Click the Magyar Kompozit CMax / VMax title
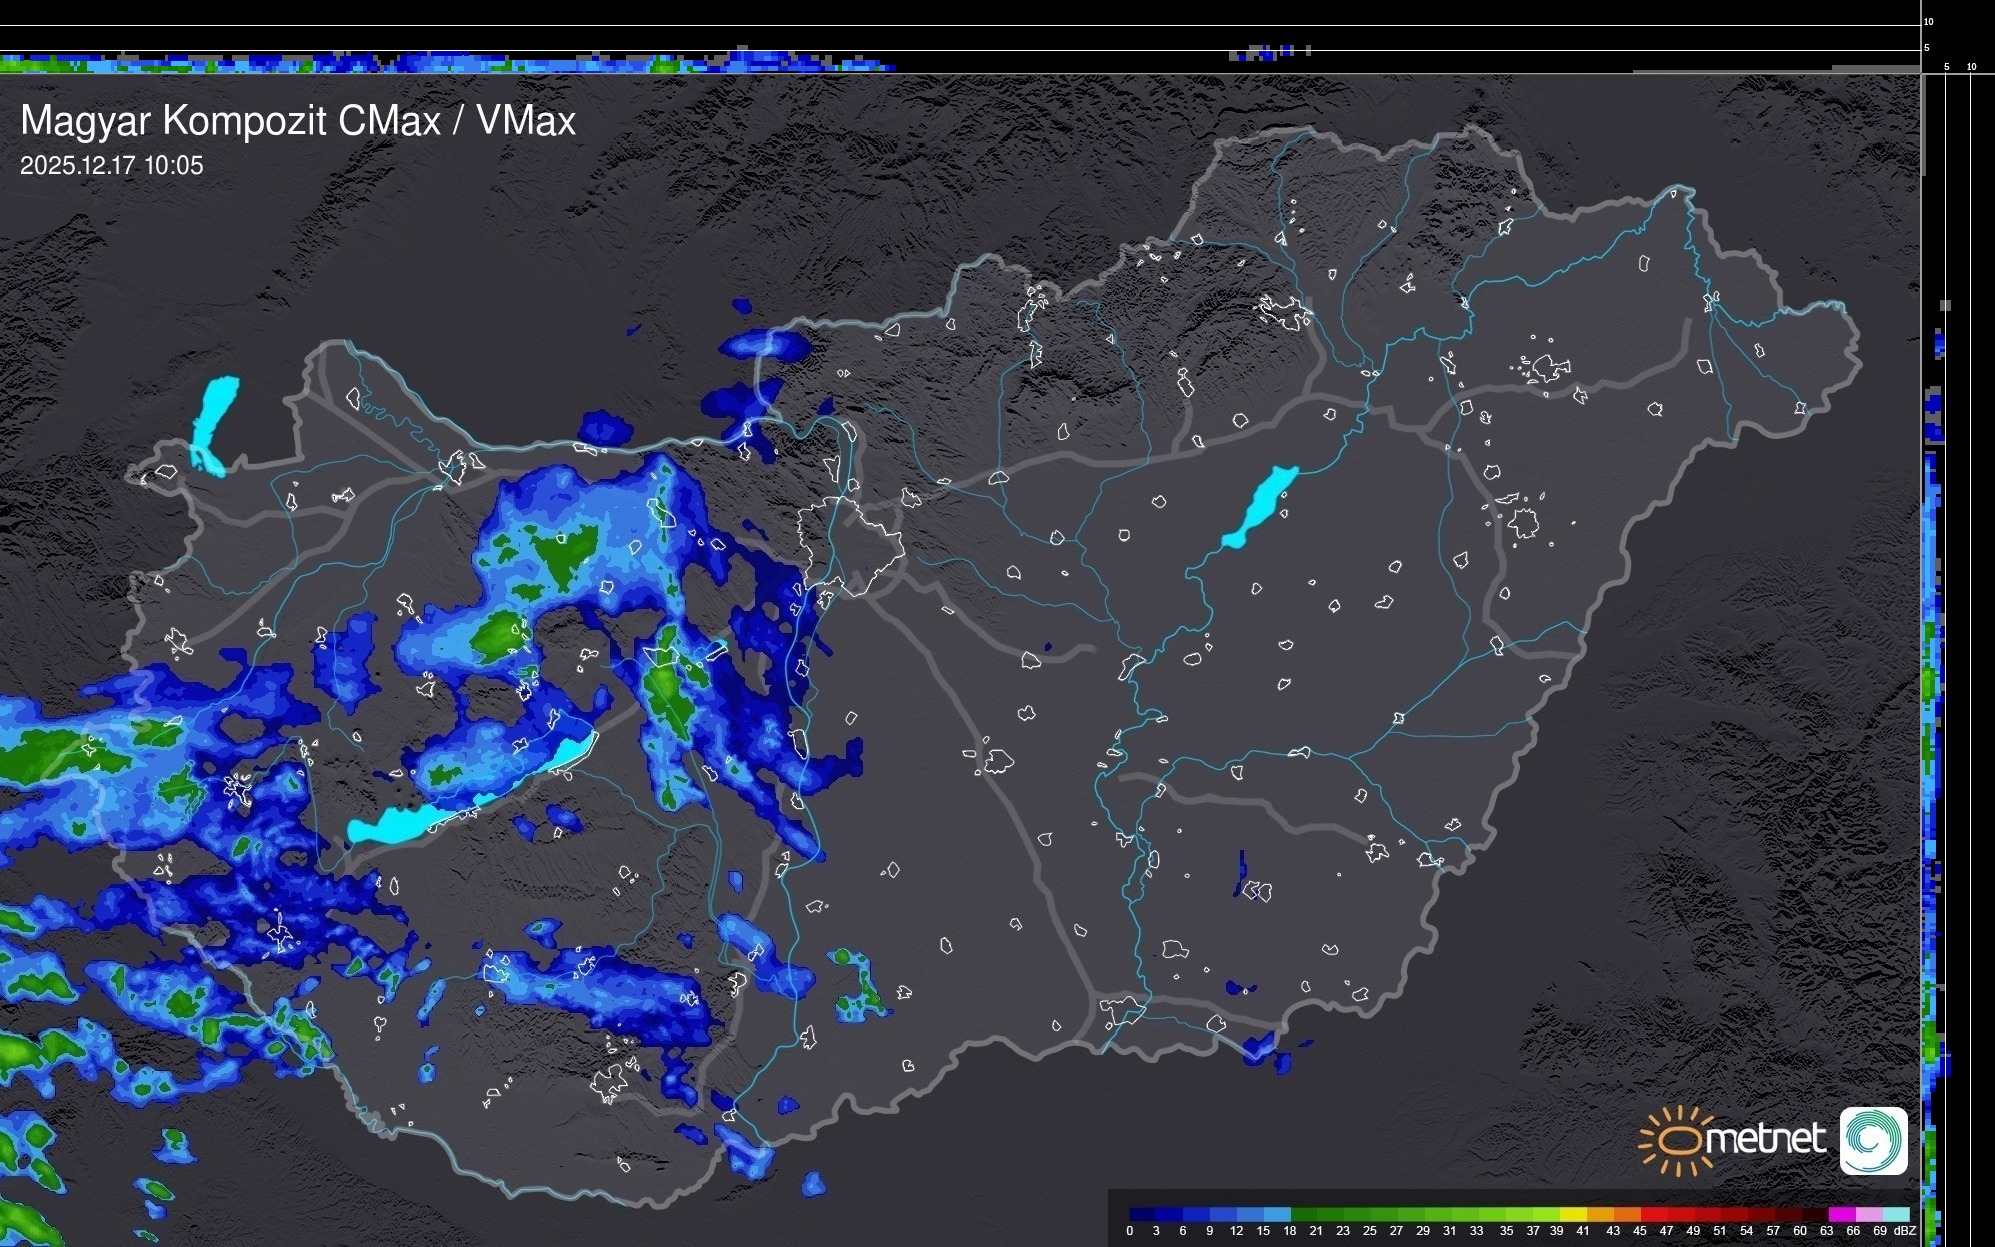The image size is (1995, 1247). coord(298,121)
